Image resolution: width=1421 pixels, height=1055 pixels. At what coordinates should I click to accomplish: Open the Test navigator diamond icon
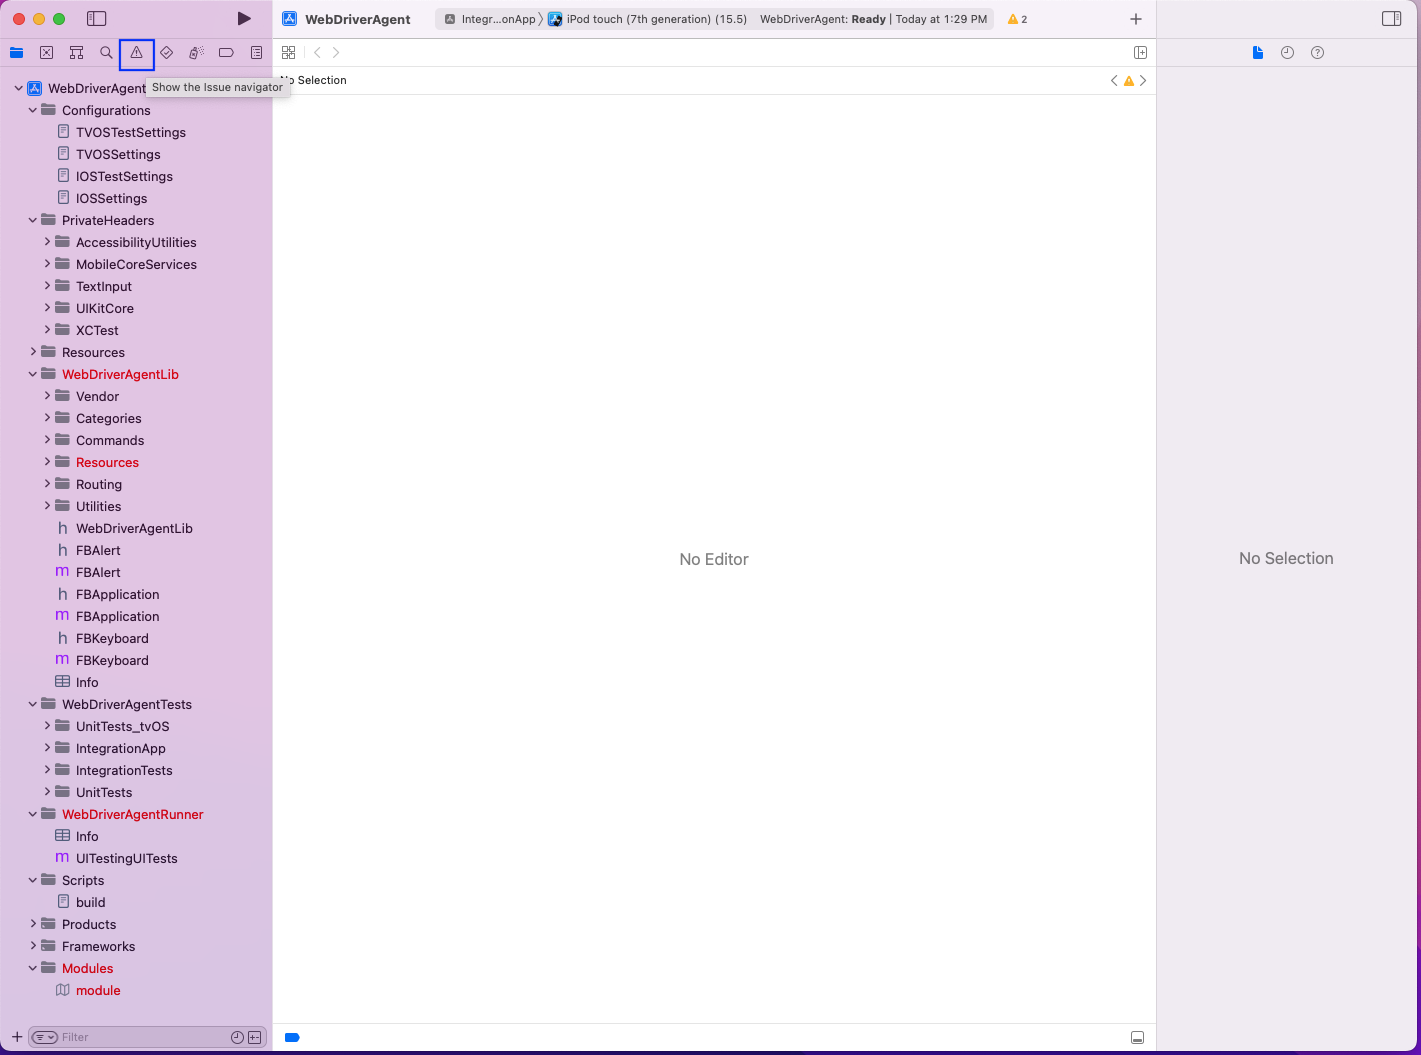tap(167, 53)
